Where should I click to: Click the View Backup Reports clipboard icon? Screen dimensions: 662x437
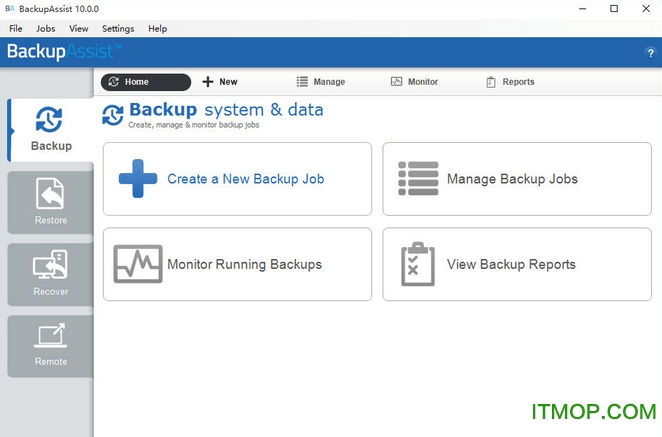pyautogui.click(x=418, y=264)
